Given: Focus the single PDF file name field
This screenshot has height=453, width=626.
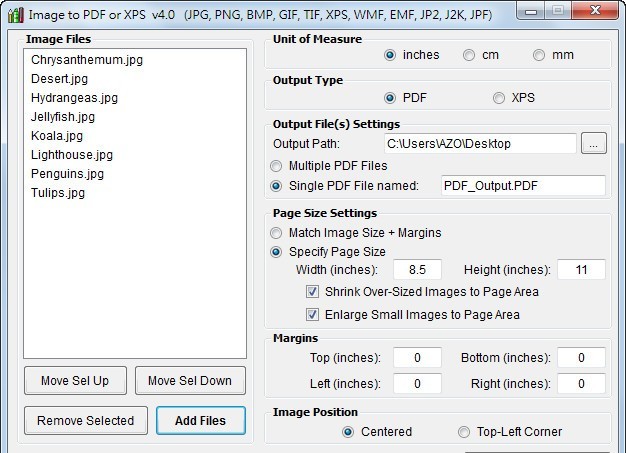Looking at the screenshot, I should click(523, 186).
